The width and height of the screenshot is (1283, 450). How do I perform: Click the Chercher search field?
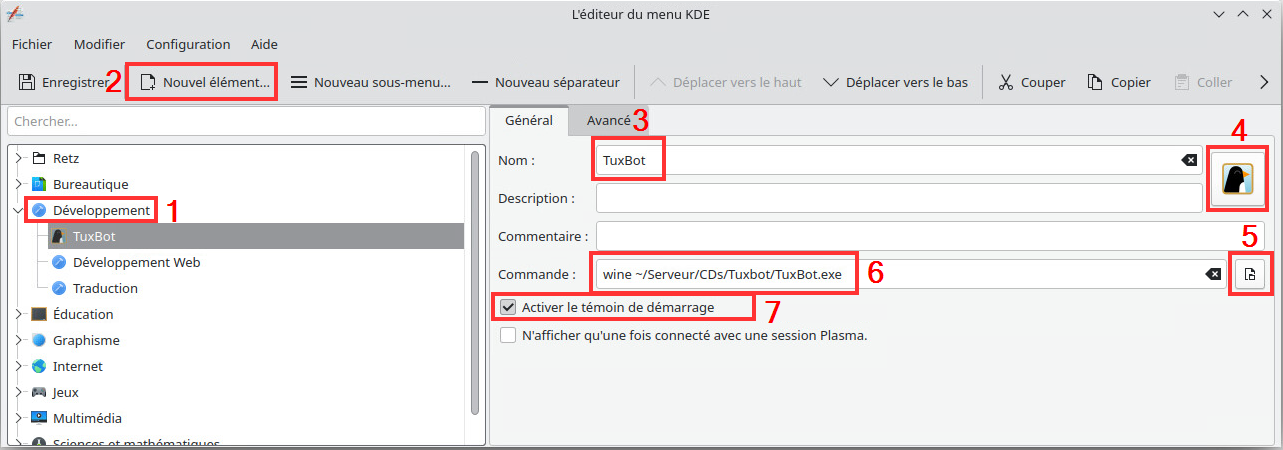tap(246, 121)
